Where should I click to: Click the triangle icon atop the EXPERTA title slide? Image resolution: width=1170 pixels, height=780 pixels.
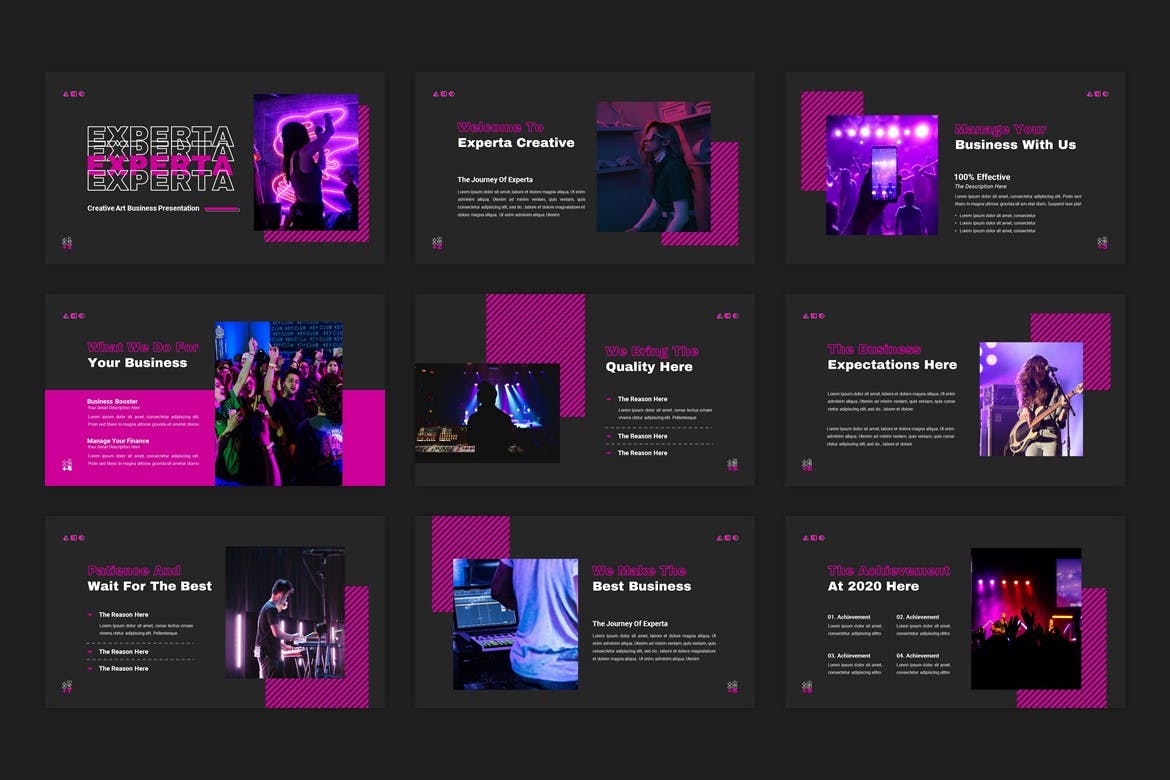(x=65, y=93)
